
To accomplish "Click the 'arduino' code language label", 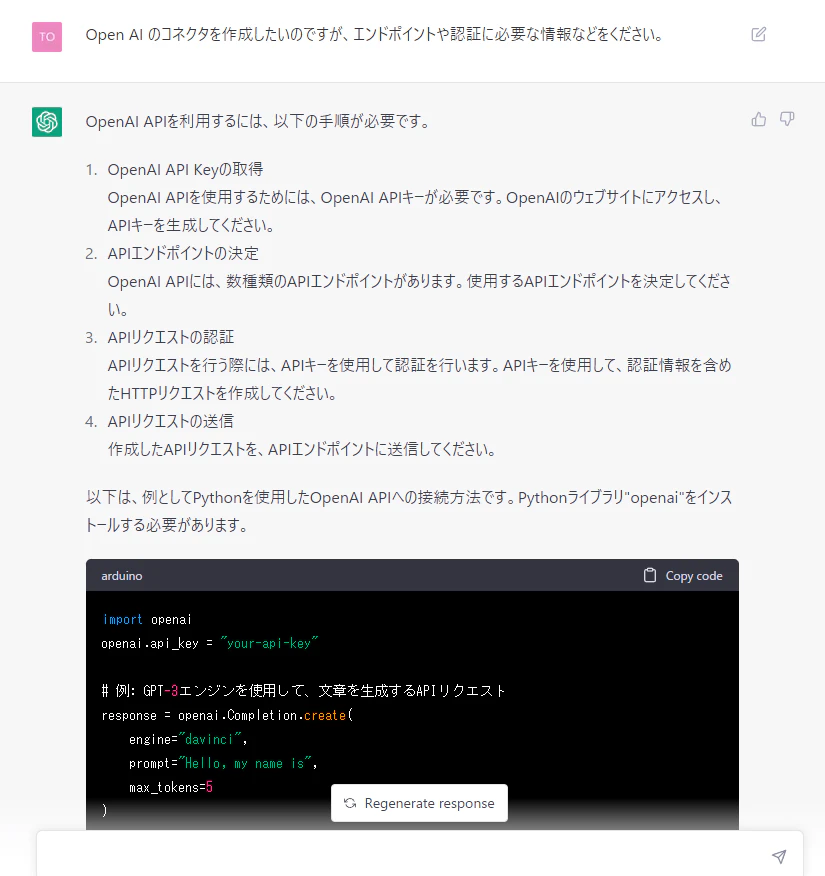I will 122,575.
